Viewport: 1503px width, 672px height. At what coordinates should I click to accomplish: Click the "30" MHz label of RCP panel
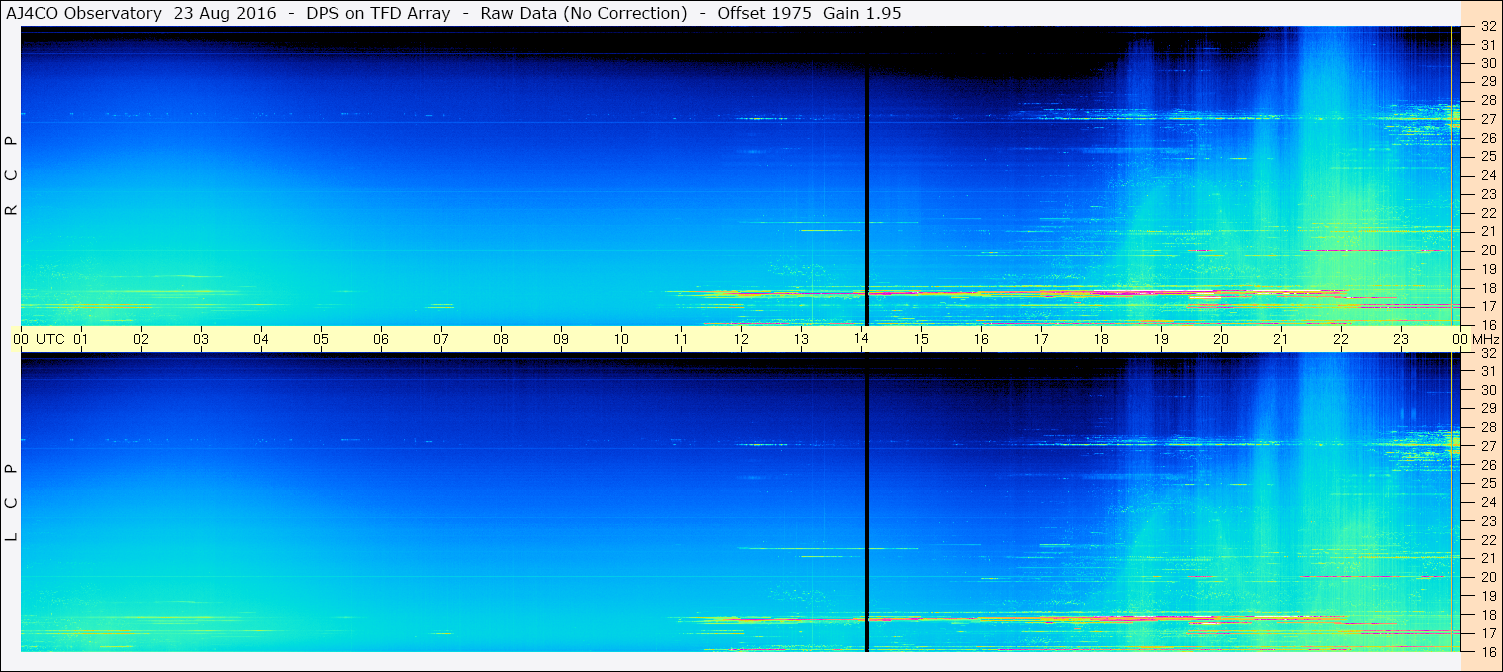[1488, 63]
